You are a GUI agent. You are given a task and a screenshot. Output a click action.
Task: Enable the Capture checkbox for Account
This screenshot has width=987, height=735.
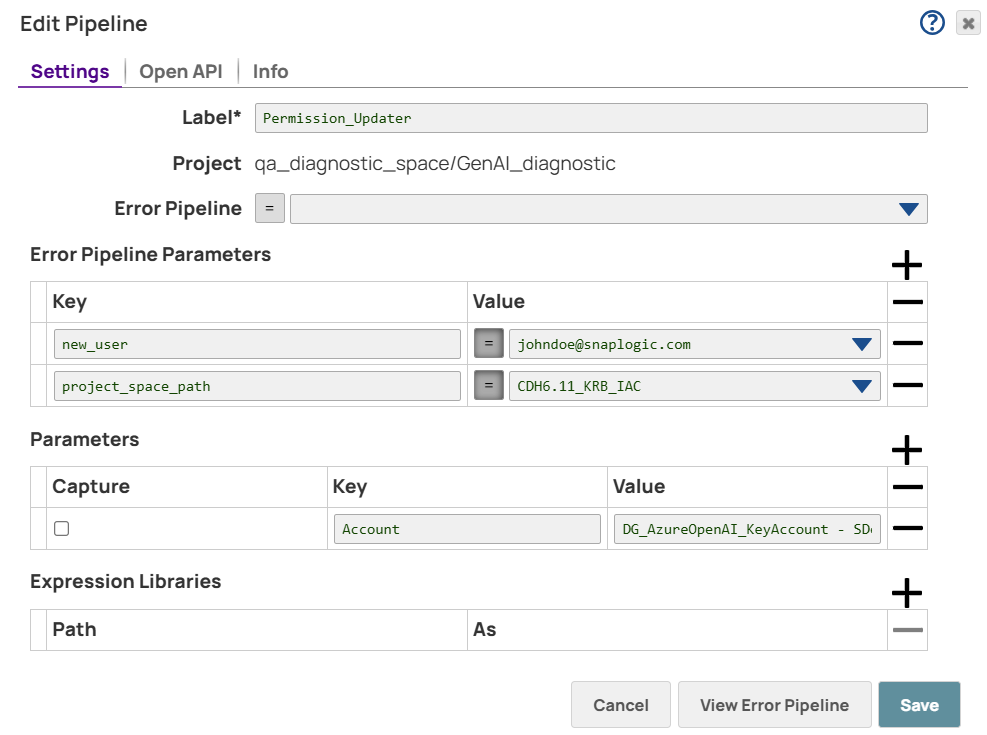click(x=61, y=528)
